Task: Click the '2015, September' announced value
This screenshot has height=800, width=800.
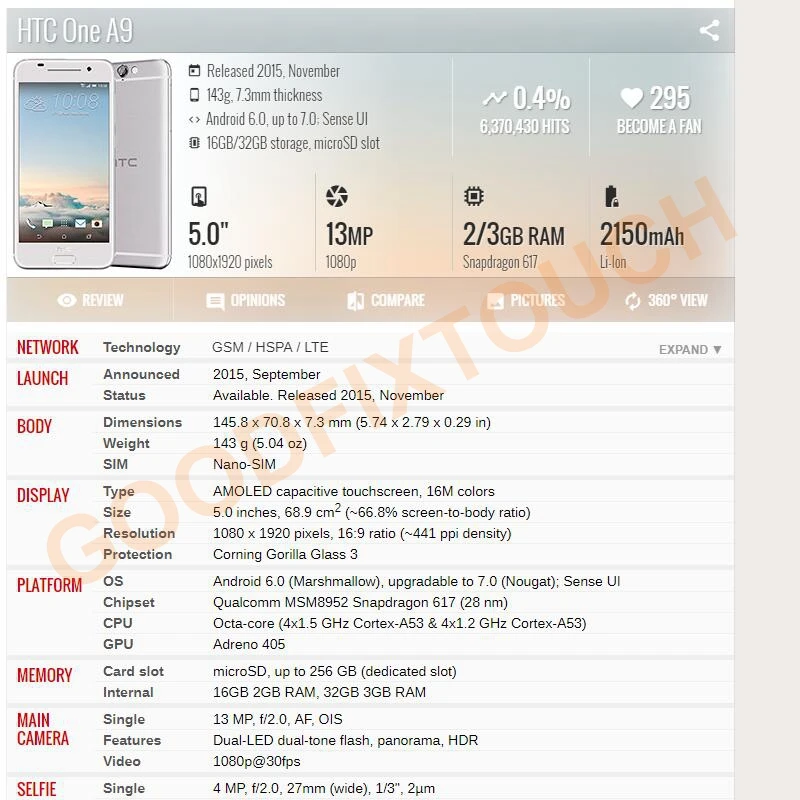Action: click(x=266, y=374)
